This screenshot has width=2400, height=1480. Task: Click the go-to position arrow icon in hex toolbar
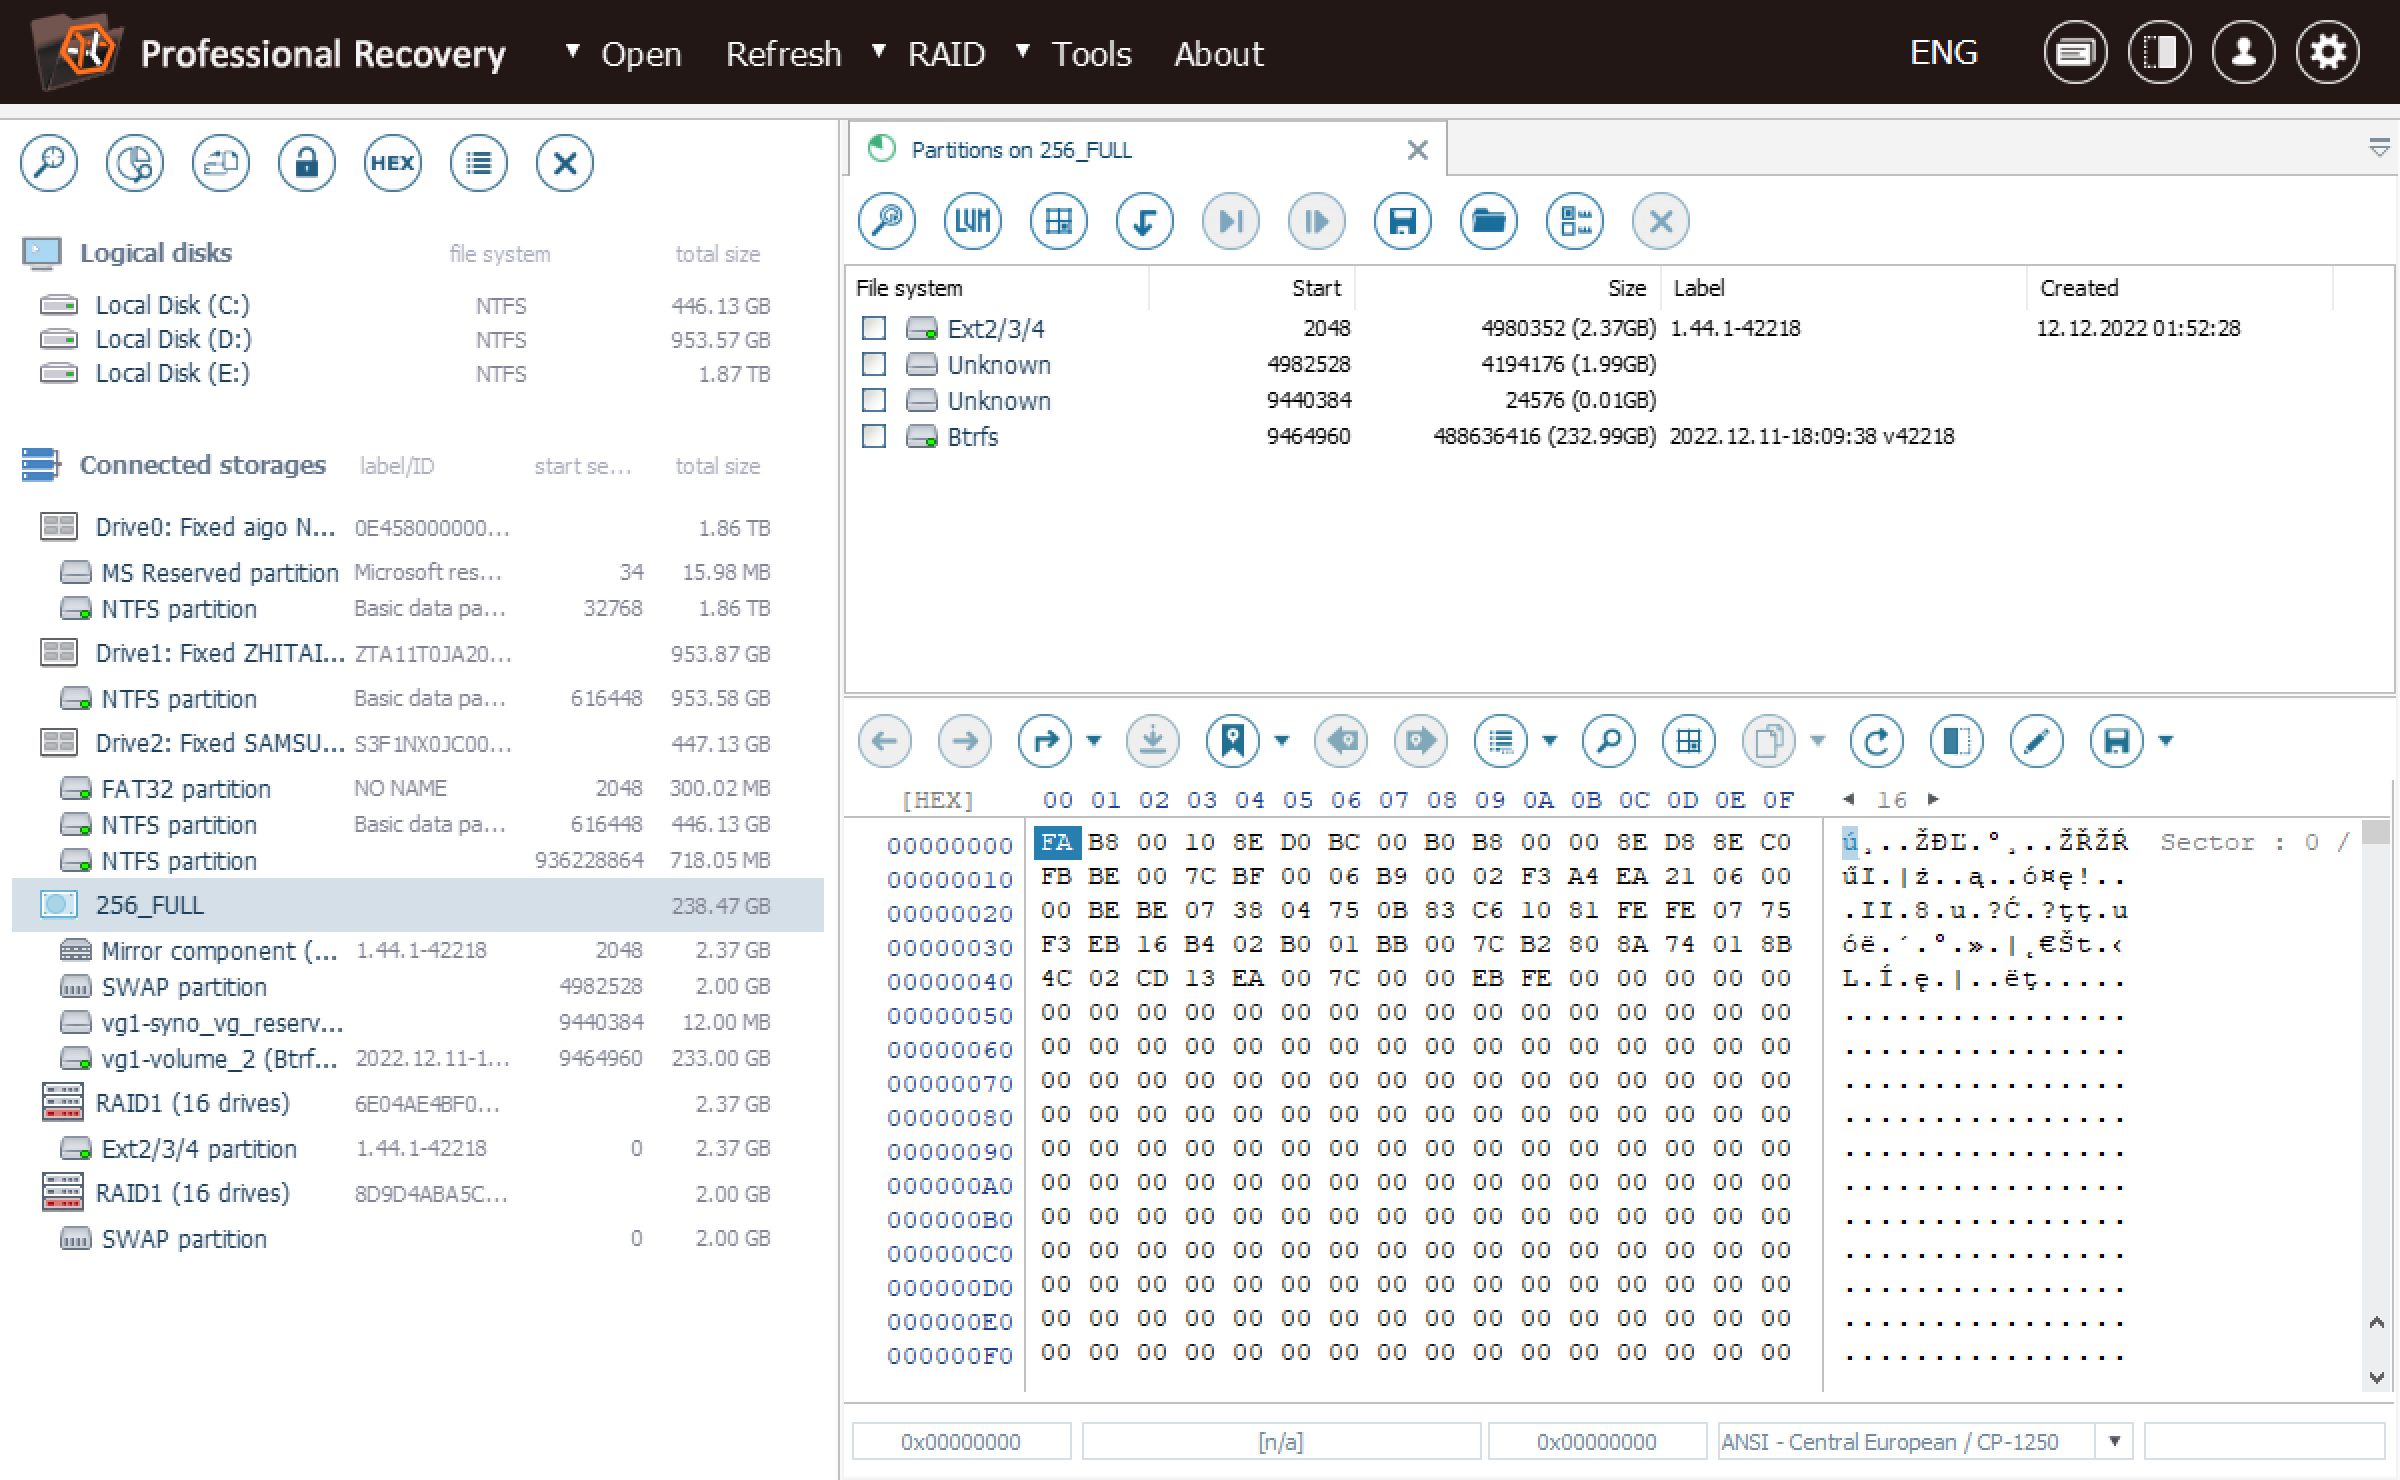coord(1045,741)
